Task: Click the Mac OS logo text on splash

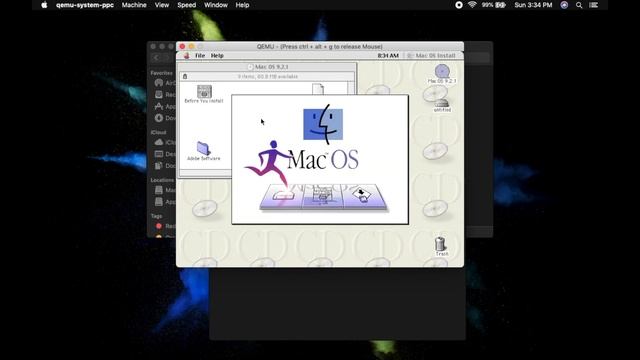Action: (323, 160)
